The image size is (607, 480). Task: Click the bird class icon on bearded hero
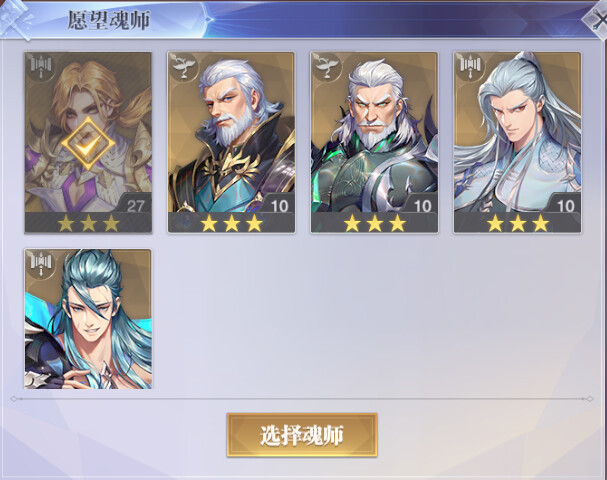tap(183, 67)
